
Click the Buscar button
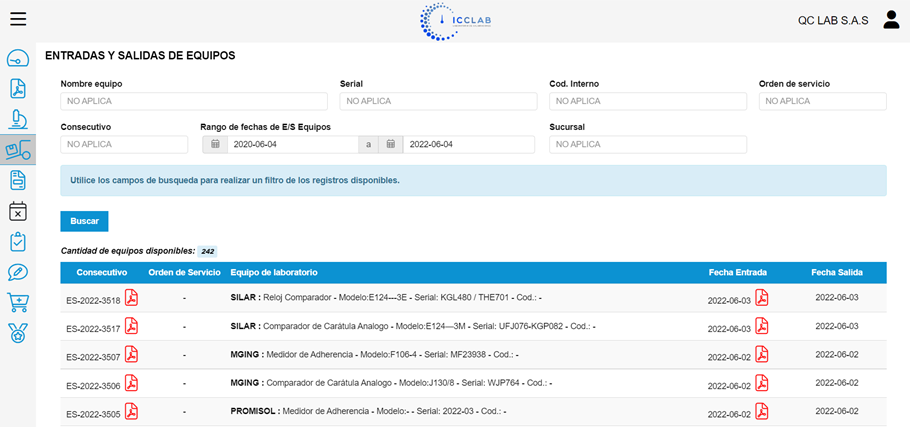[x=84, y=221]
